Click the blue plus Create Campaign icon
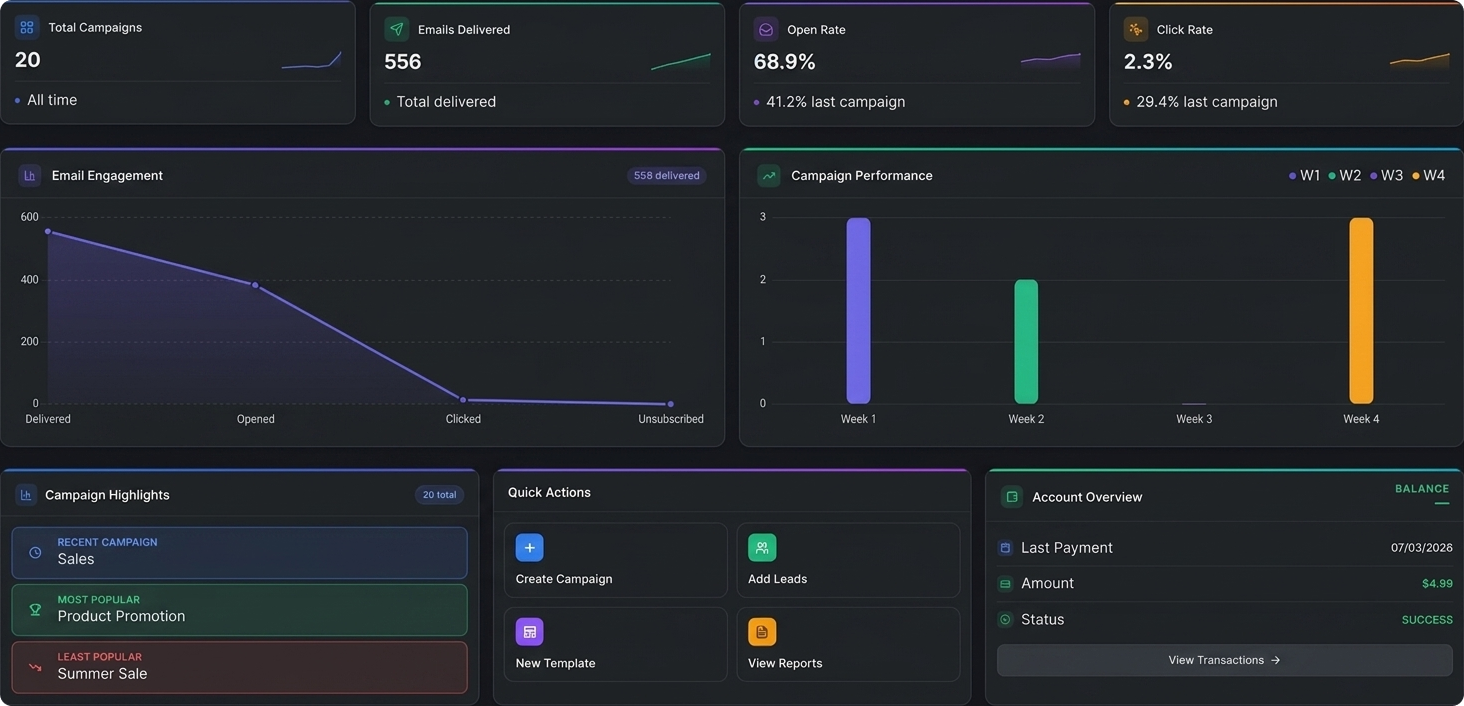This screenshot has height=706, width=1464. (530, 548)
